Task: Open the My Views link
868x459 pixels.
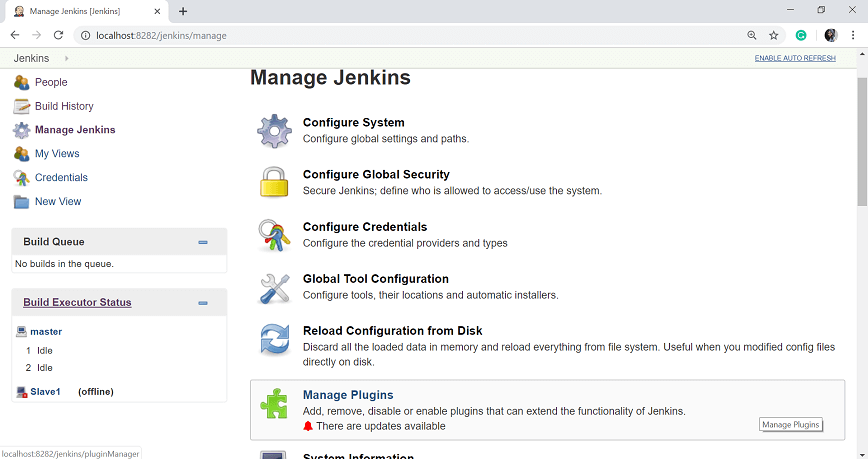Action: 57,154
